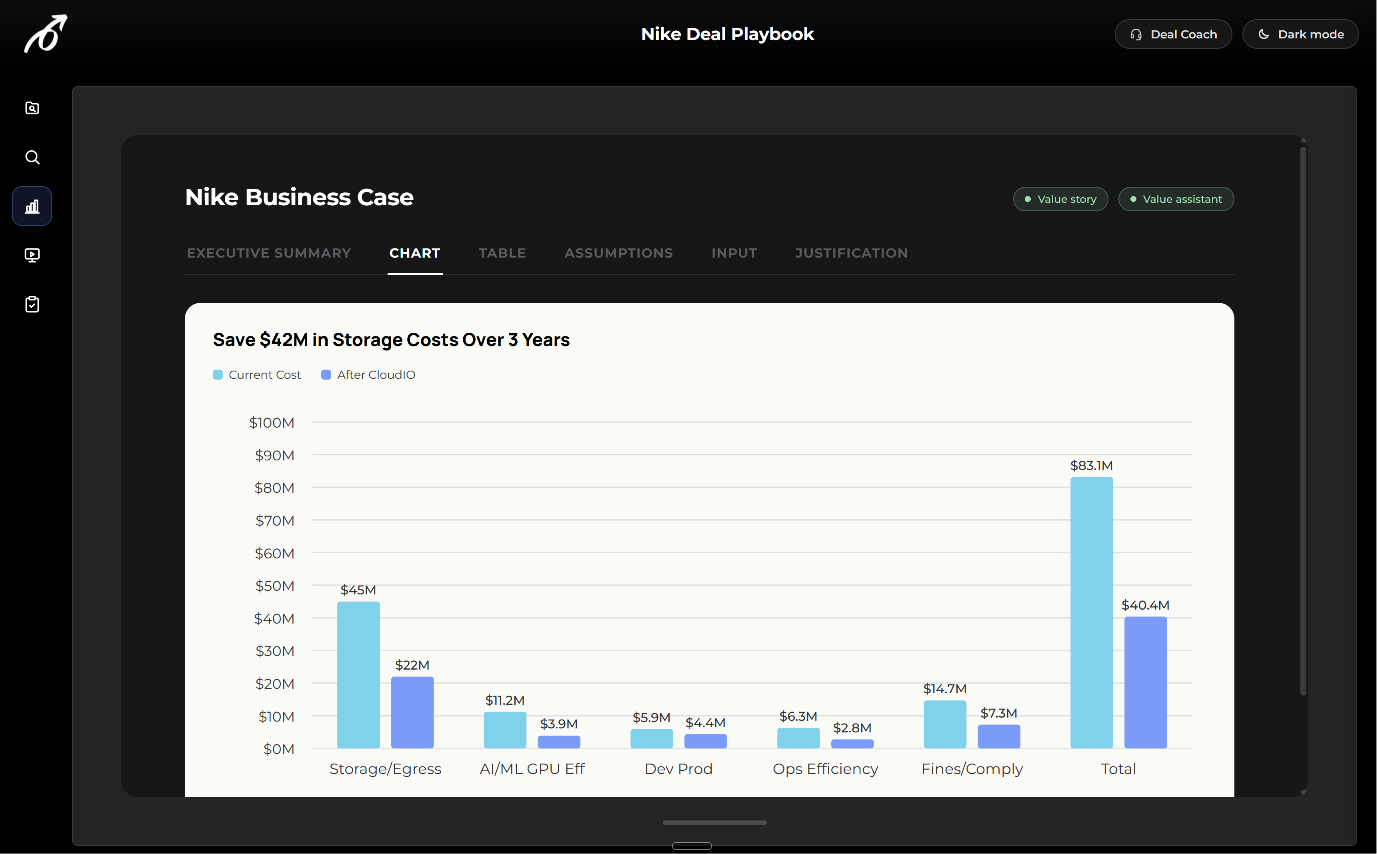The width and height of the screenshot is (1377, 854).
Task: Click the arrow logo in top-left corner
Action: [x=45, y=34]
